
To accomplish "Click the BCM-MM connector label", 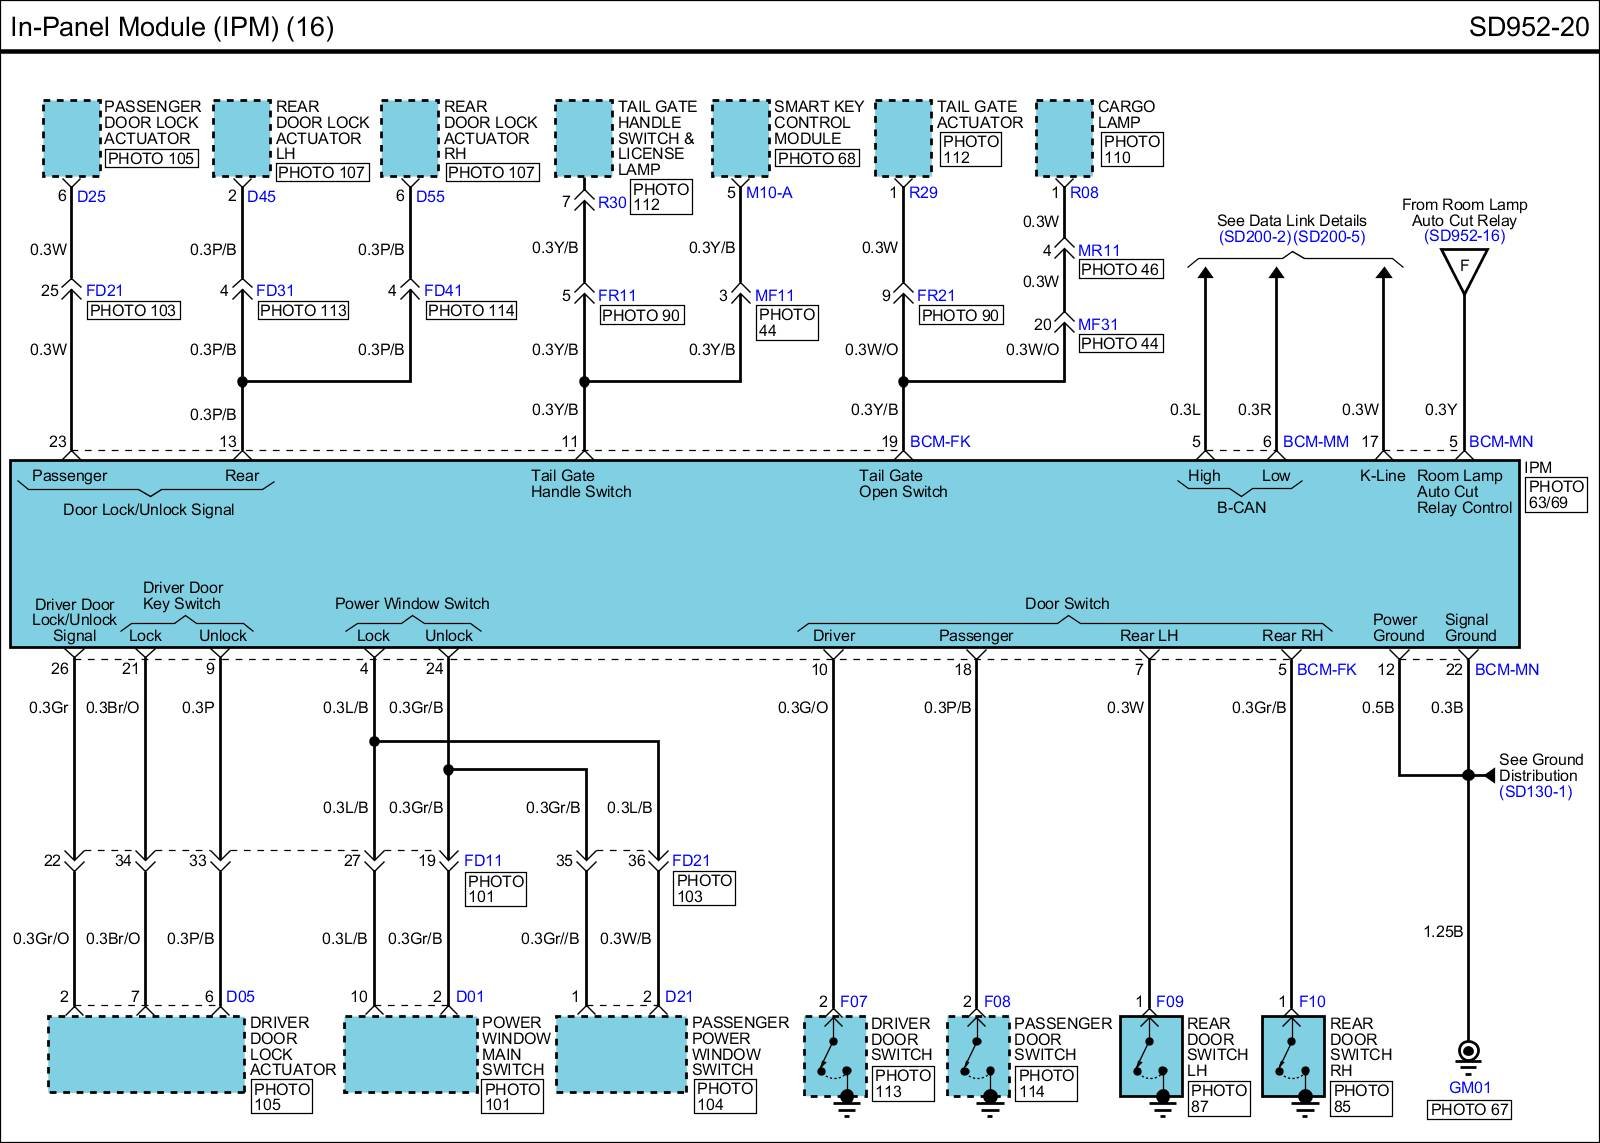I will coord(1315,441).
